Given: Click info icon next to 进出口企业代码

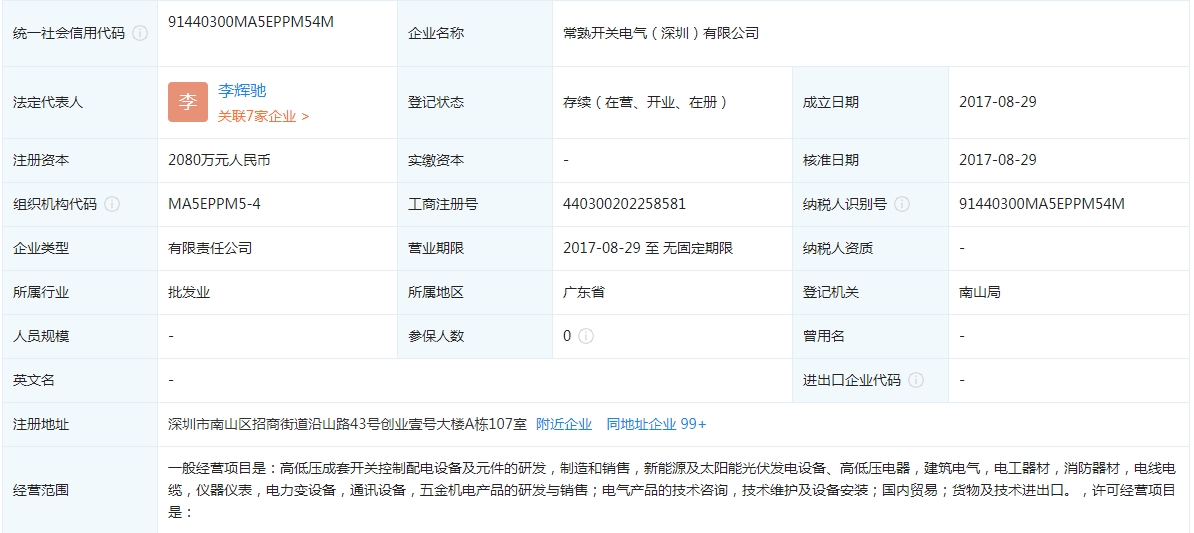Looking at the screenshot, I should [x=916, y=380].
